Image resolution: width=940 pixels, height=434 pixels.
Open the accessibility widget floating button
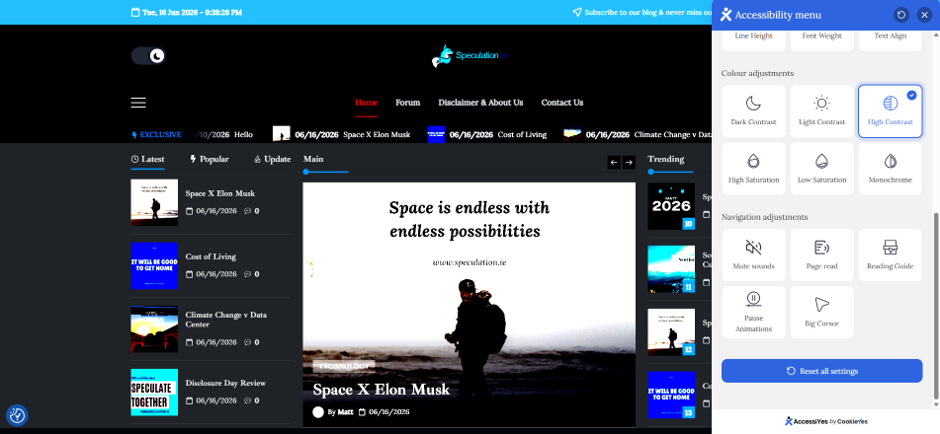[x=17, y=415]
